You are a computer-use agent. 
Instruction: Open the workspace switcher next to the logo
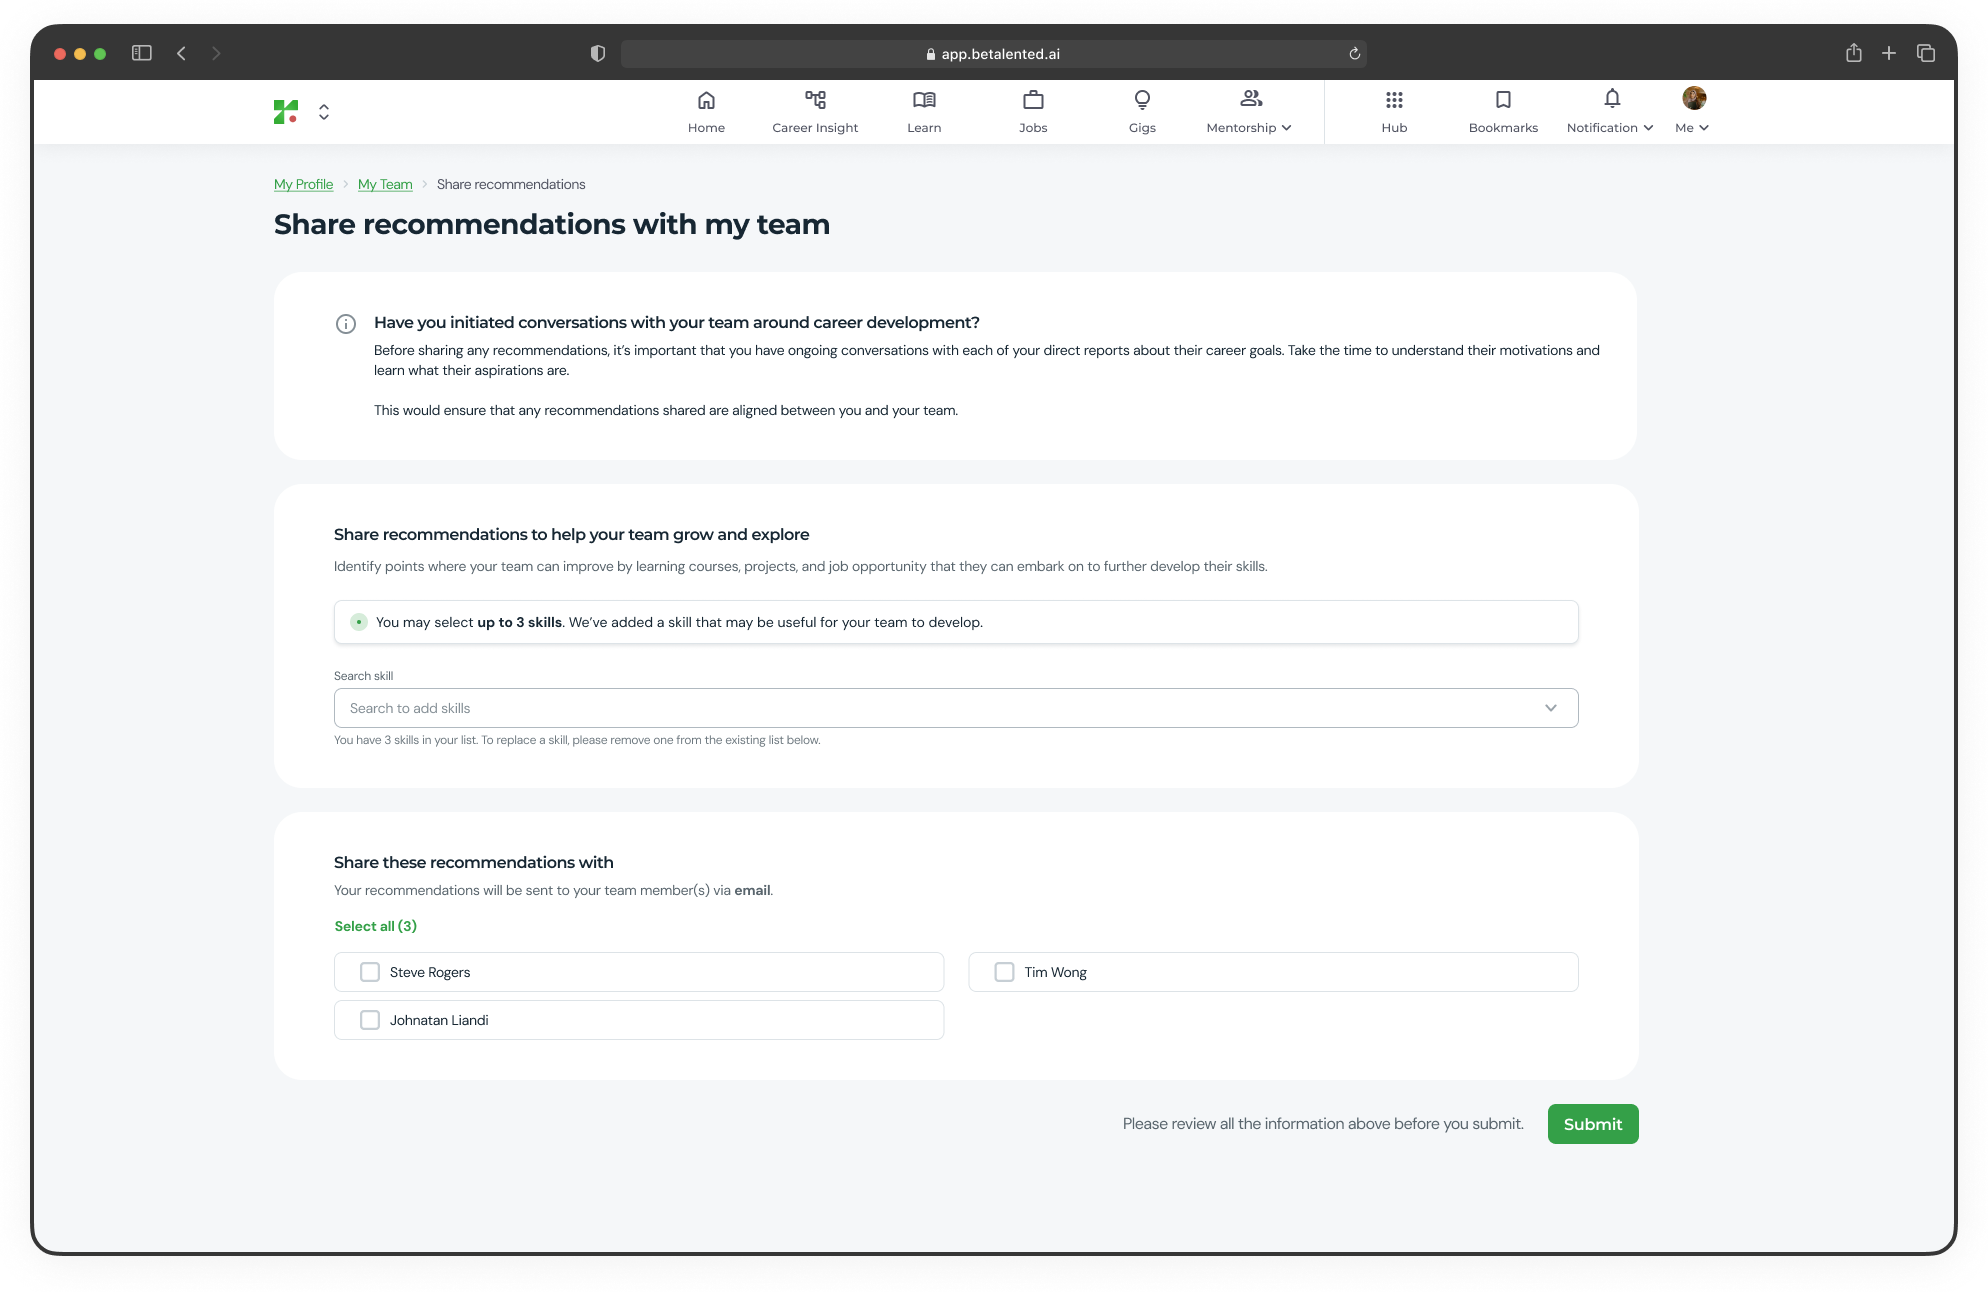point(324,112)
